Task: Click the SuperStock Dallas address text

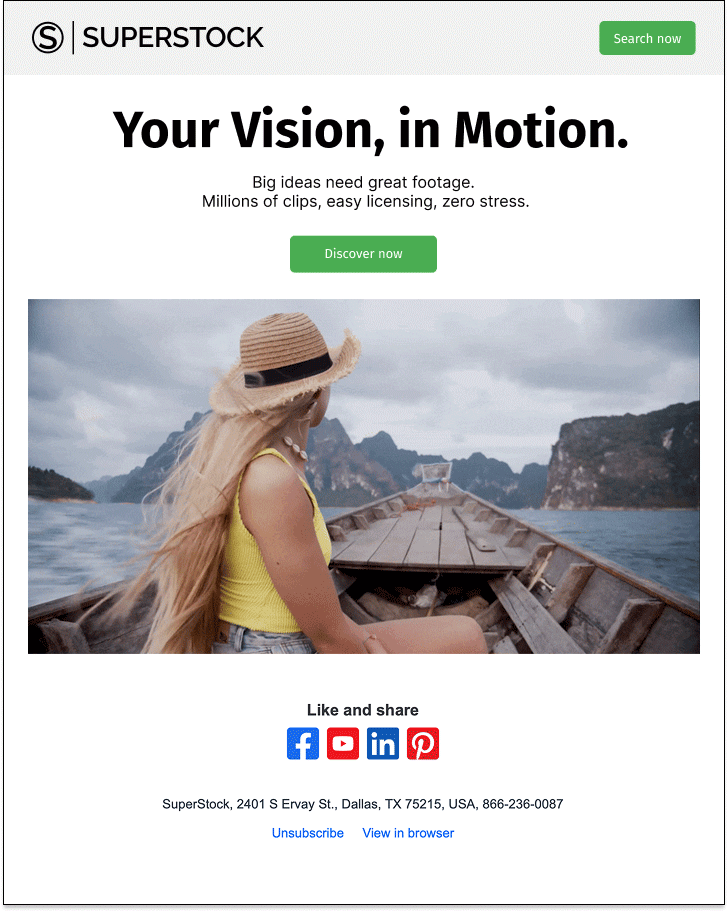Action: click(363, 804)
